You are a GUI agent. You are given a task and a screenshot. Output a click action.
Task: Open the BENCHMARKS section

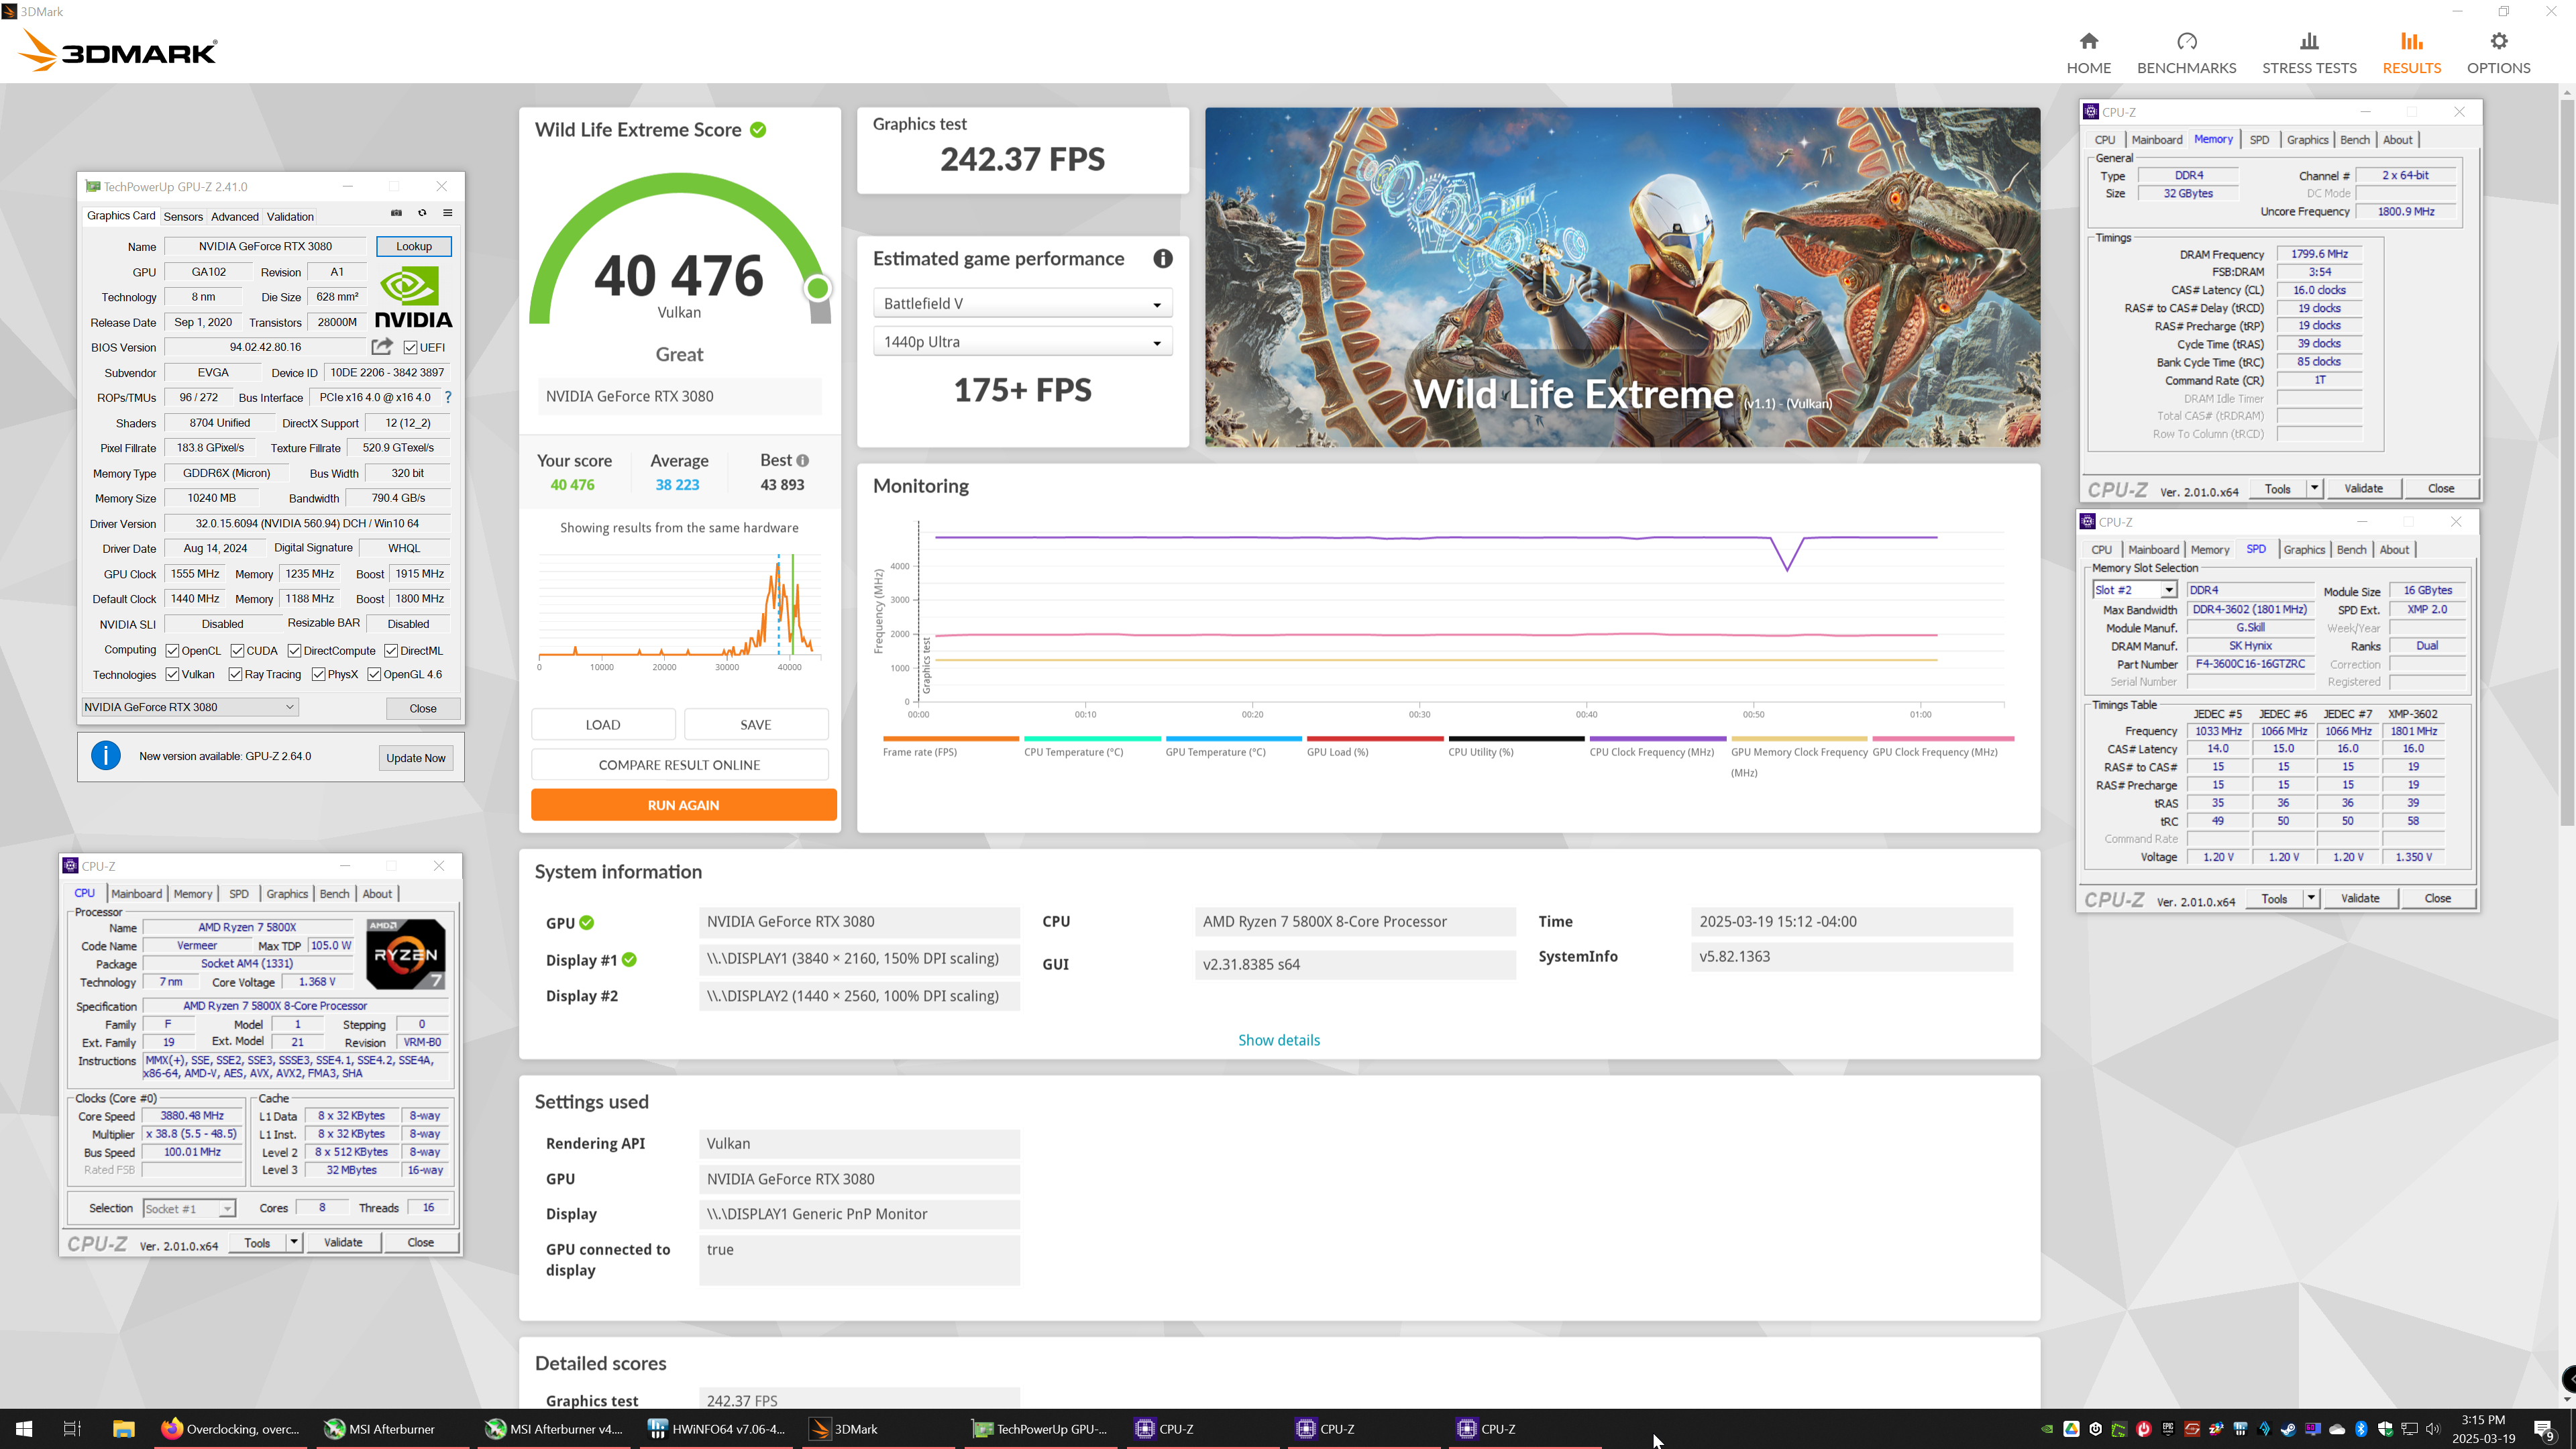pos(2186,53)
